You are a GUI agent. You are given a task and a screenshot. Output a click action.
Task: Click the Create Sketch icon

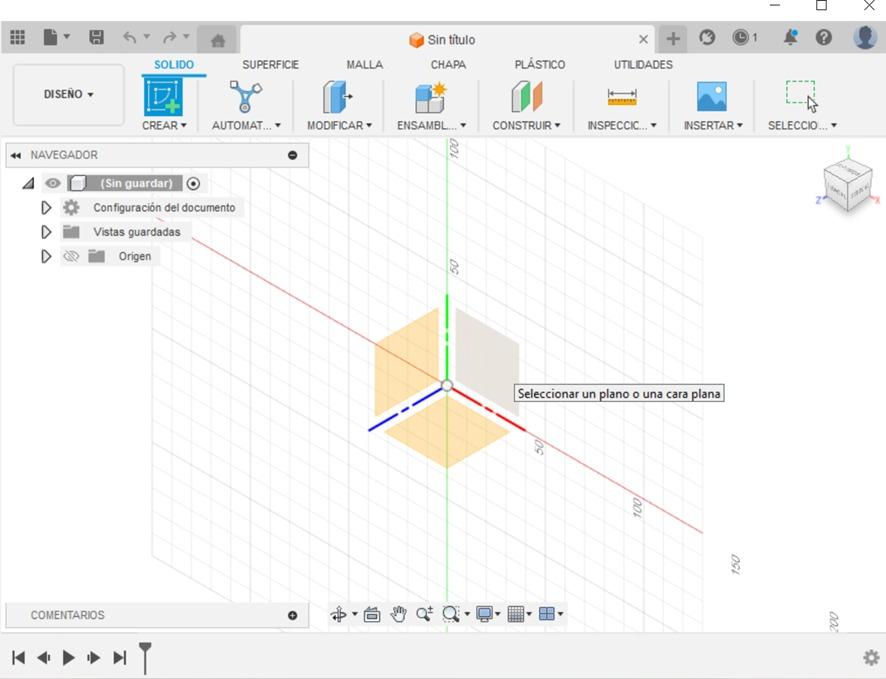pos(163,97)
